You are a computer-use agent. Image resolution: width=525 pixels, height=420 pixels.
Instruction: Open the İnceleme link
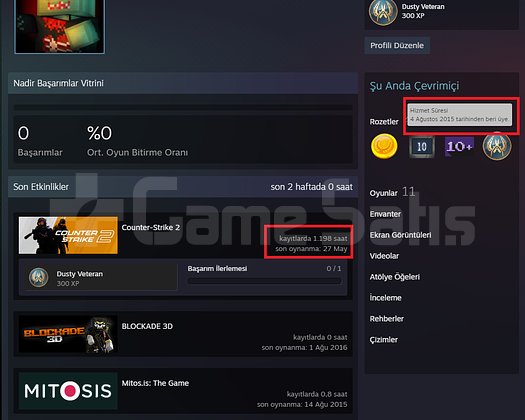pyautogui.click(x=385, y=298)
